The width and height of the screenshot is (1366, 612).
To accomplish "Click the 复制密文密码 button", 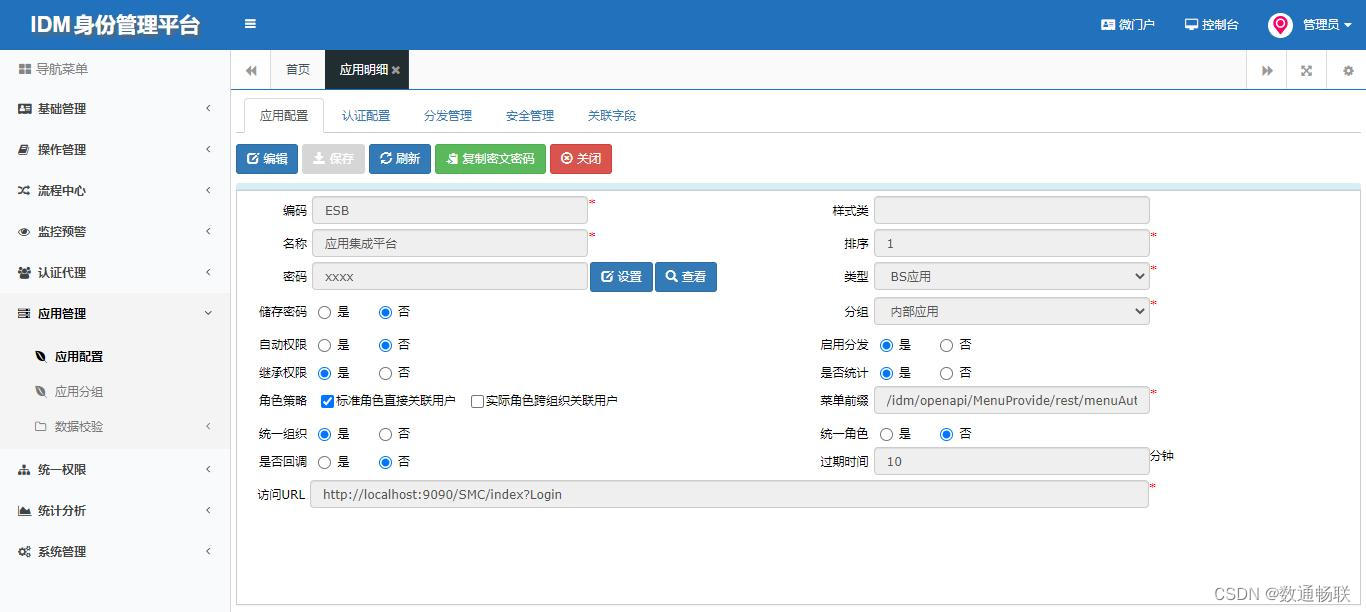I will (490, 159).
